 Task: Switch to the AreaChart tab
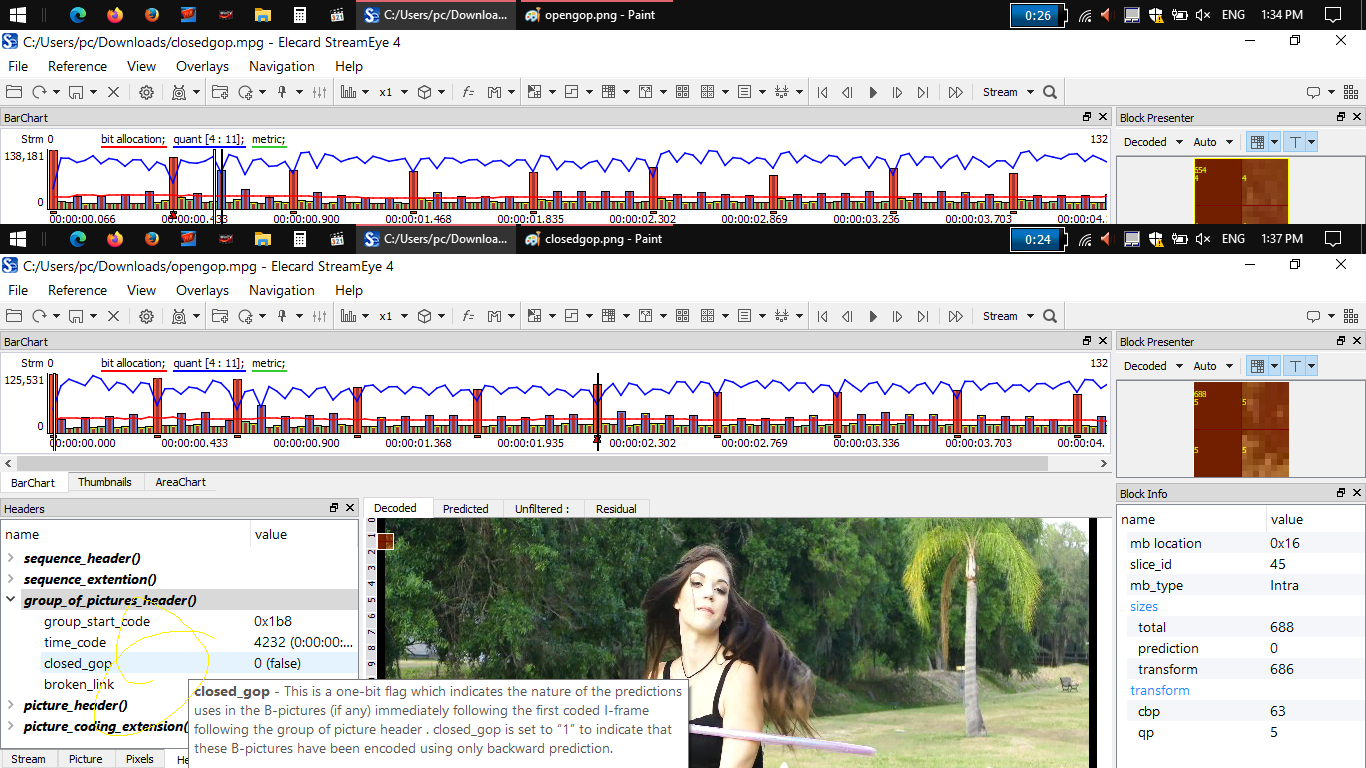[180, 482]
